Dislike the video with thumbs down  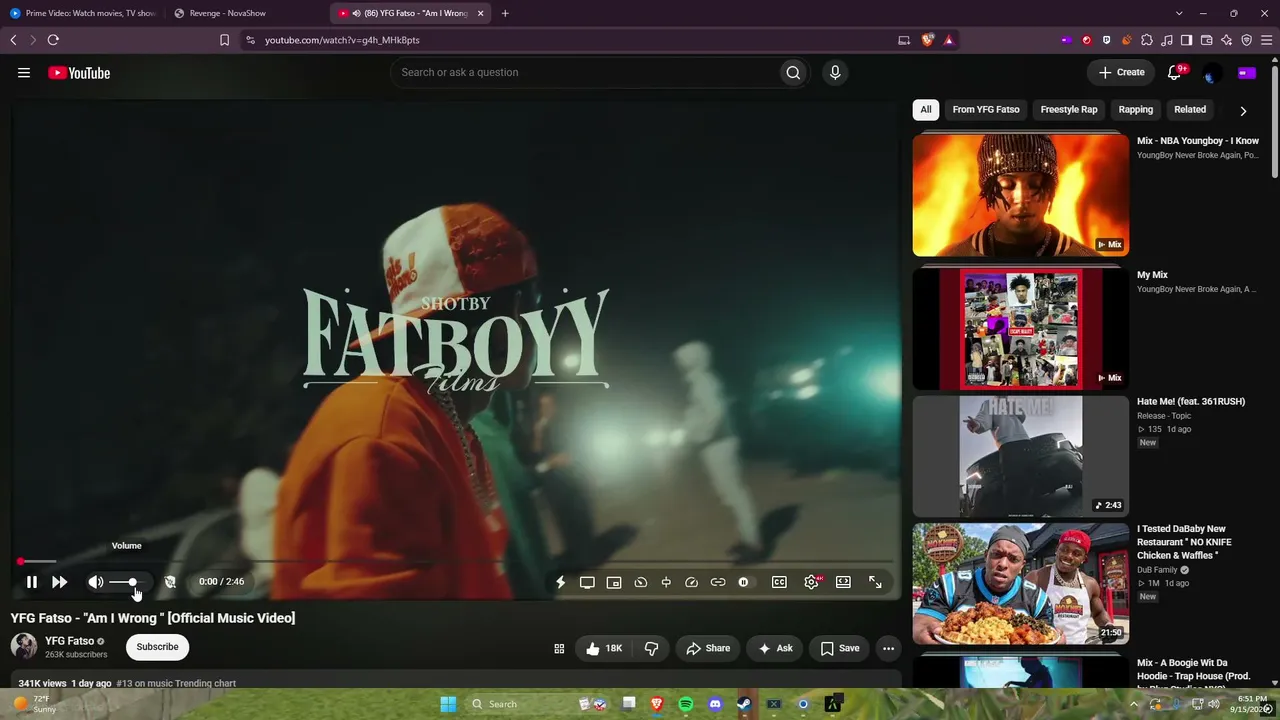(x=651, y=648)
